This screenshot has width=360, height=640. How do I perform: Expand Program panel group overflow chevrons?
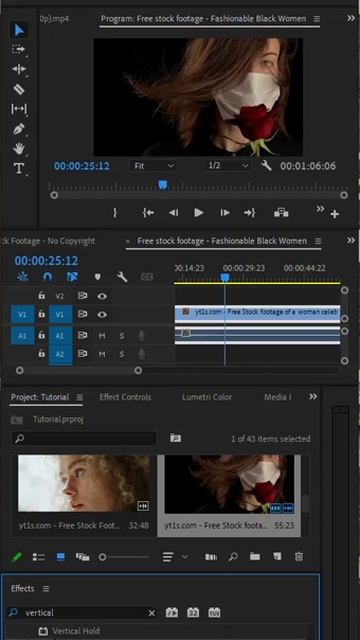pos(351,18)
